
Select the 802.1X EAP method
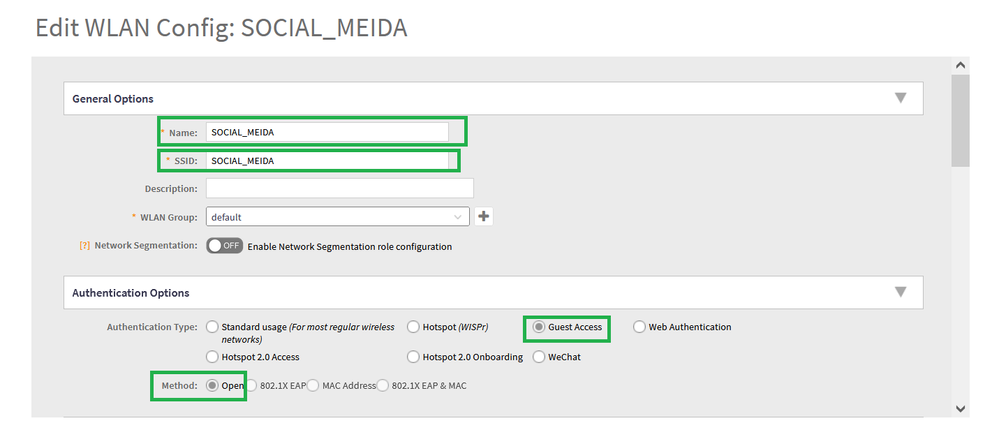pyautogui.click(x=253, y=386)
